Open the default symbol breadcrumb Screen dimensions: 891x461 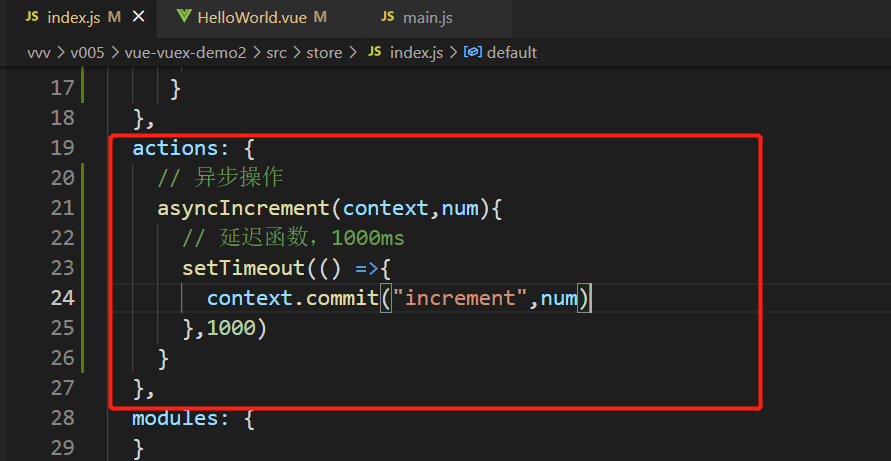[511, 53]
